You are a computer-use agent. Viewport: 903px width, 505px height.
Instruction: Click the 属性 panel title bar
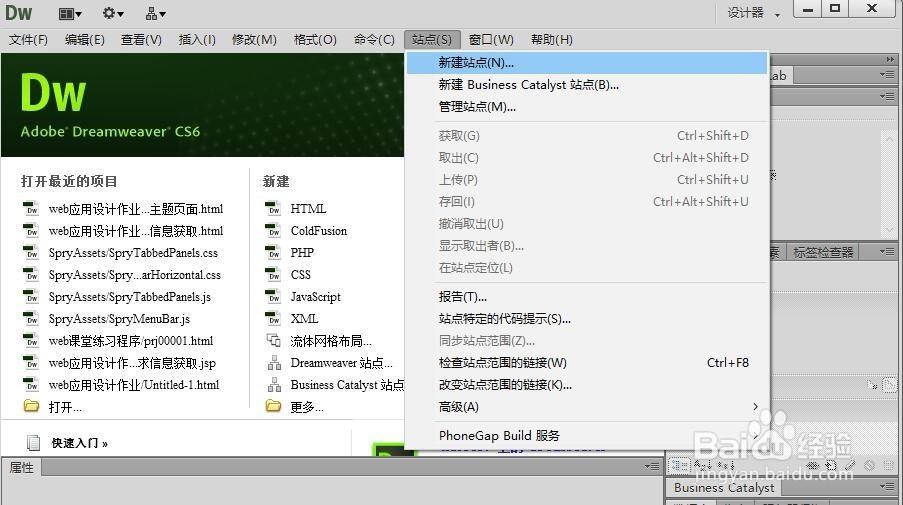pyautogui.click(x=331, y=467)
